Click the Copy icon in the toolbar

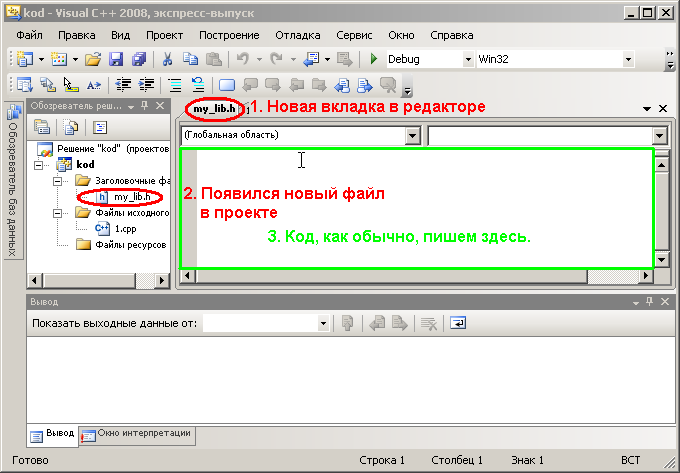[x=190, y=59]
